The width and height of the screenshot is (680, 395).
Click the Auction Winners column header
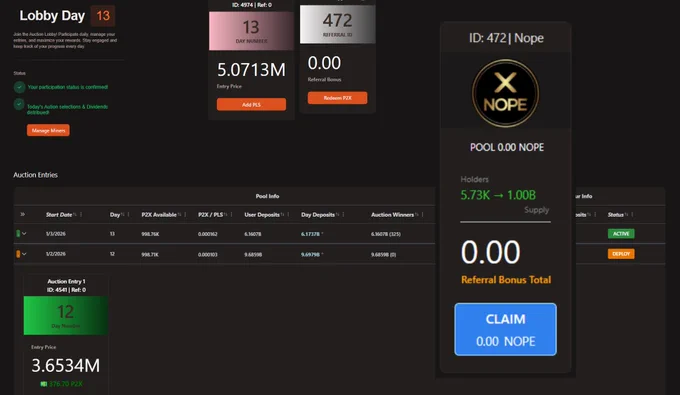tap(392, 215)
